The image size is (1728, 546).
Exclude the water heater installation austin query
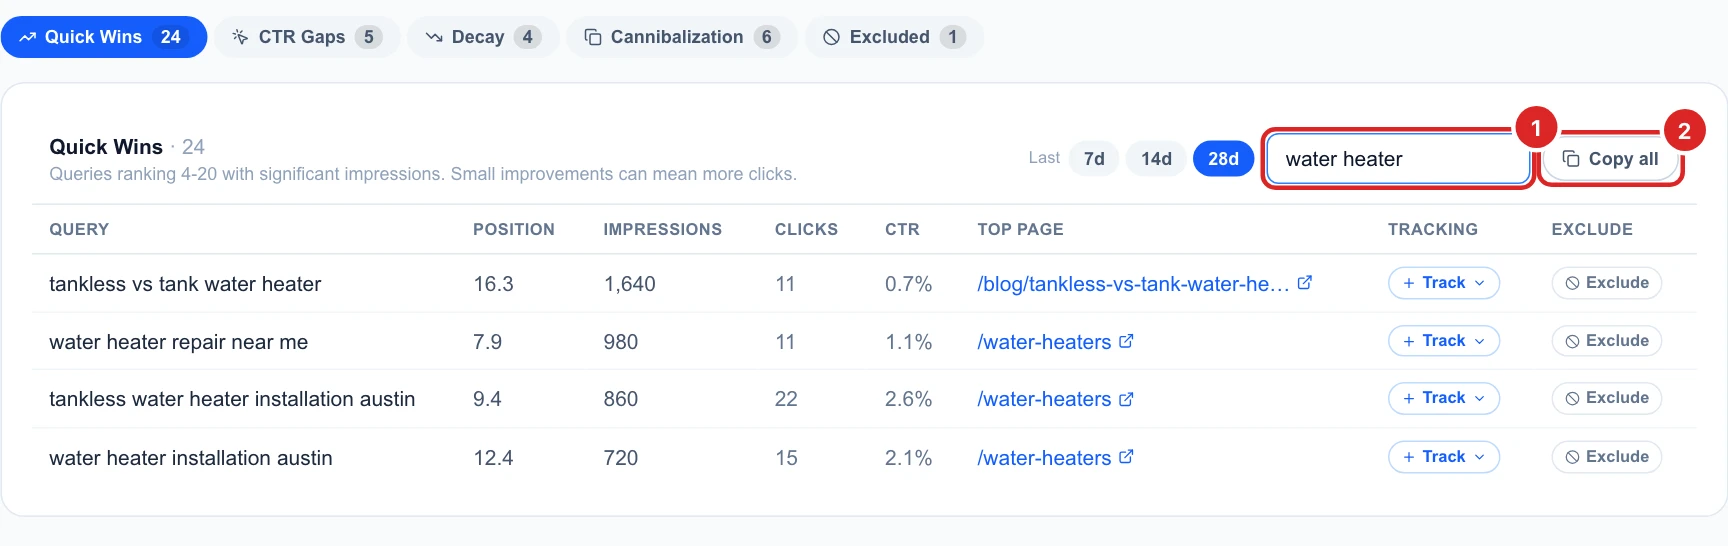(x=1606, y=457)
